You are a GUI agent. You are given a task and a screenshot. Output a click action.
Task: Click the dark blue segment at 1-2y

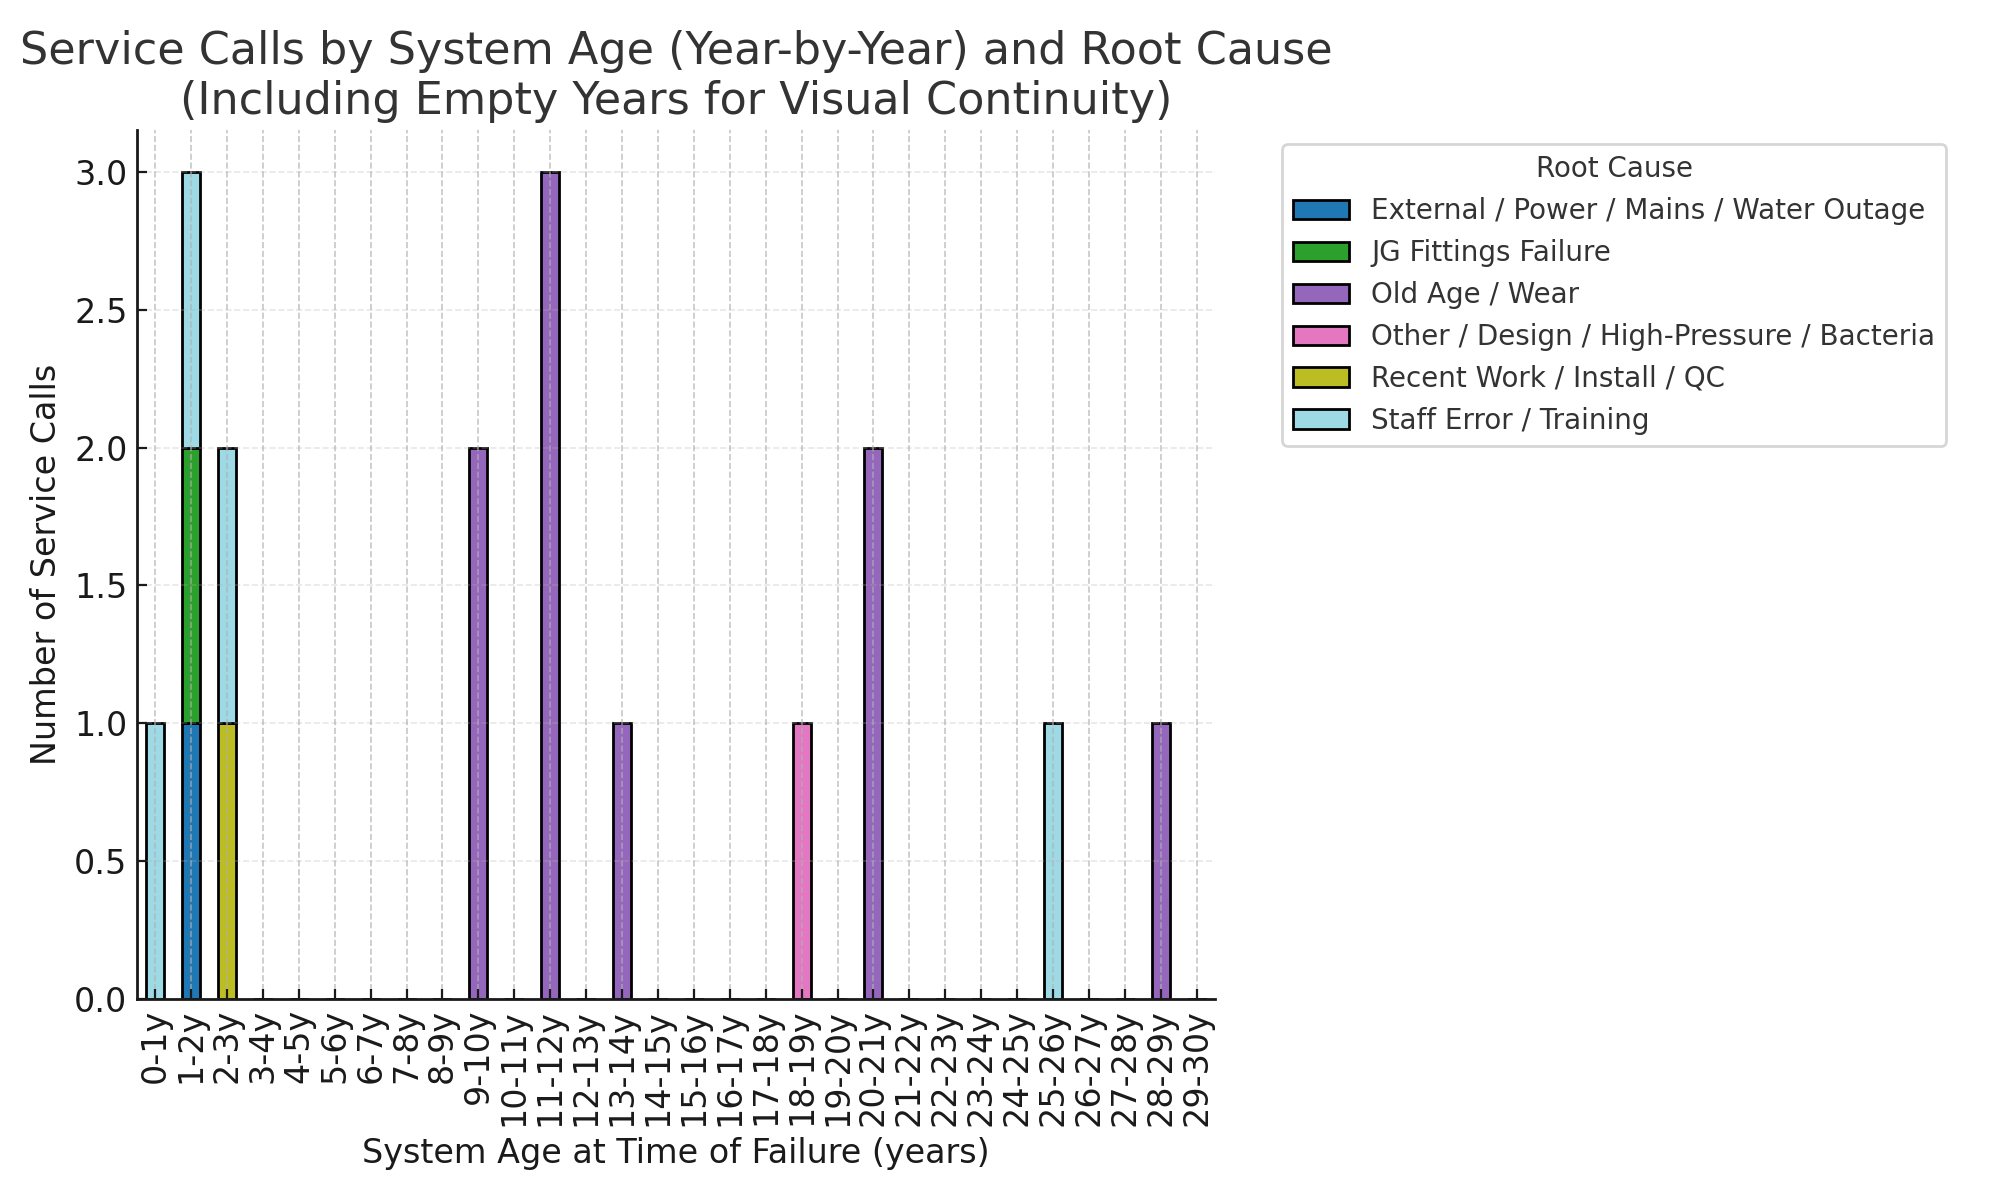[x=191, y=860]
